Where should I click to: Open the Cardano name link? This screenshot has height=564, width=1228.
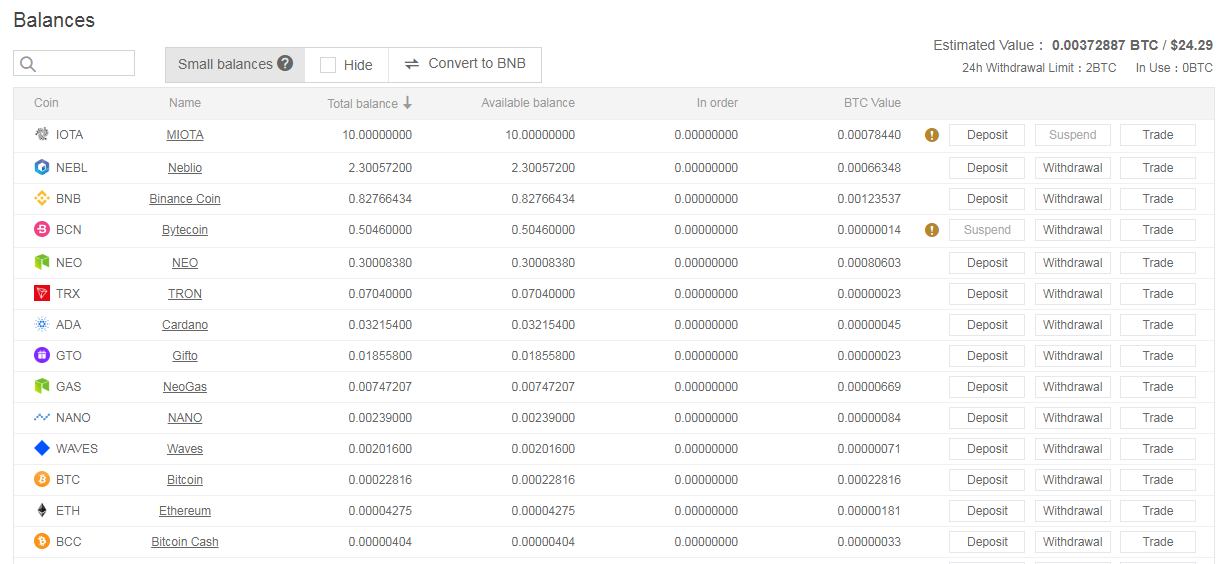pos(185,325)
